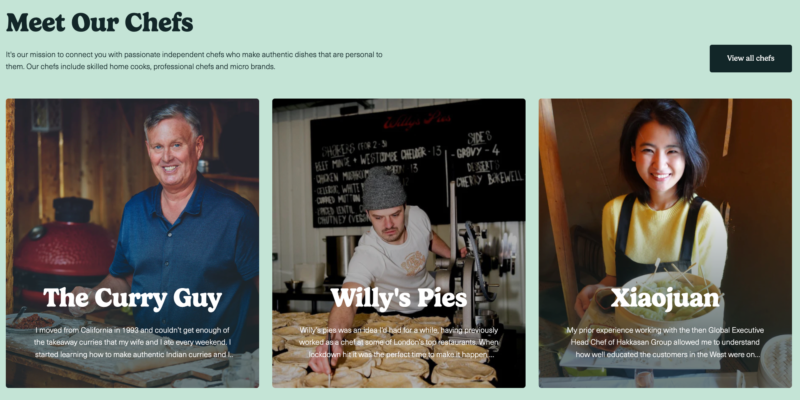800x400 pixels.
Task: Open the Willy's Pies chef title
Action: point(398,298)
